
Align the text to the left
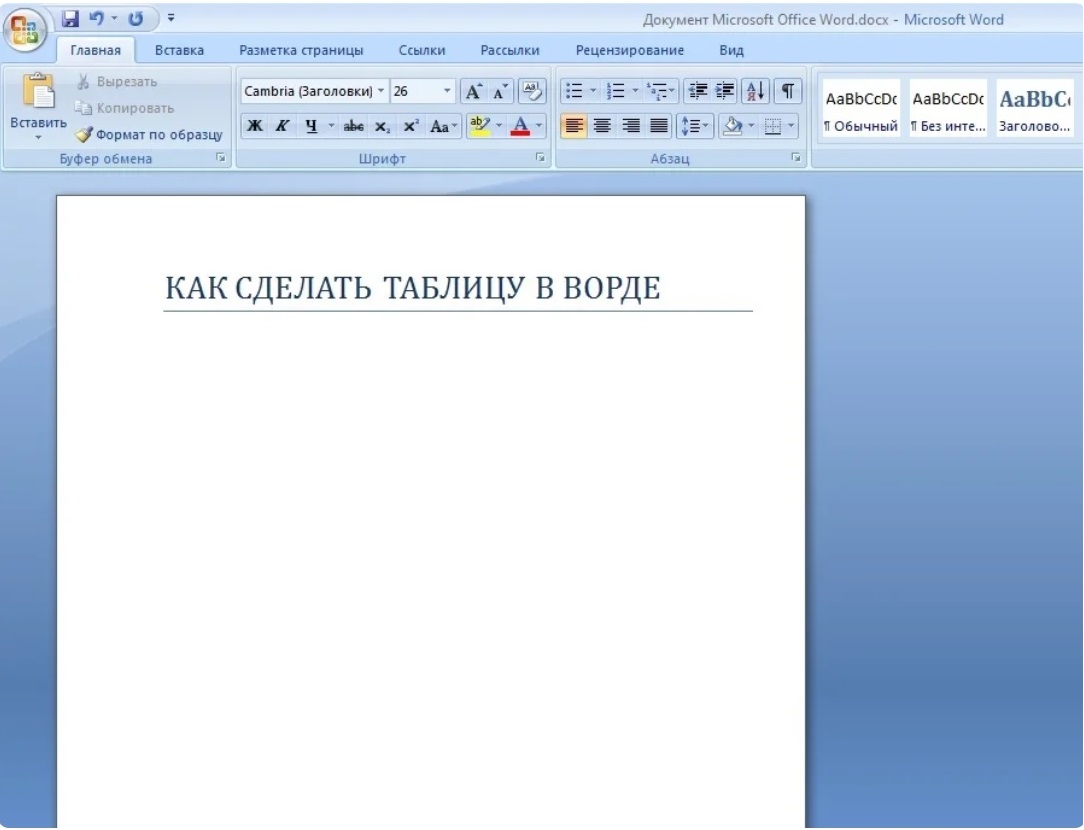tap(573, 126)
